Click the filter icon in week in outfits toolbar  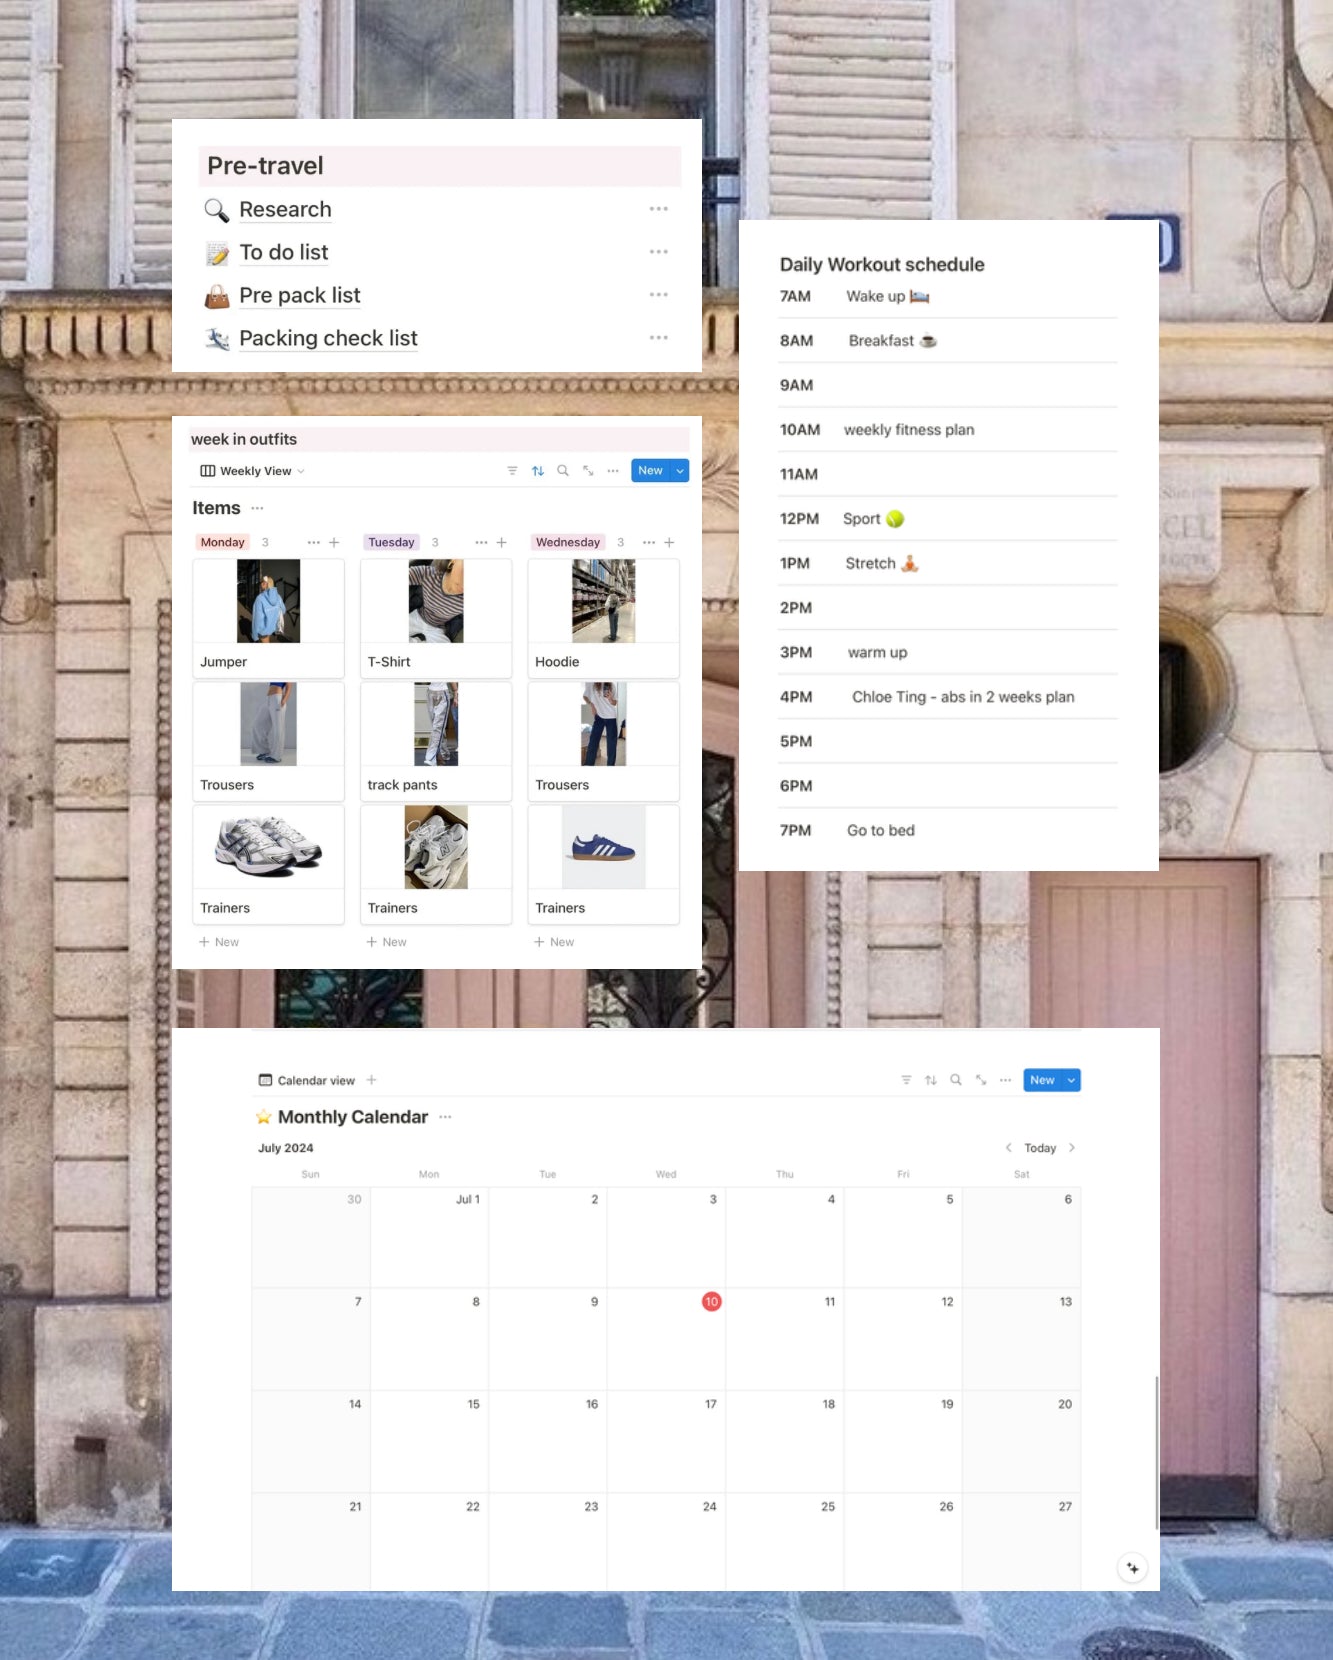(x=512, y=471)
